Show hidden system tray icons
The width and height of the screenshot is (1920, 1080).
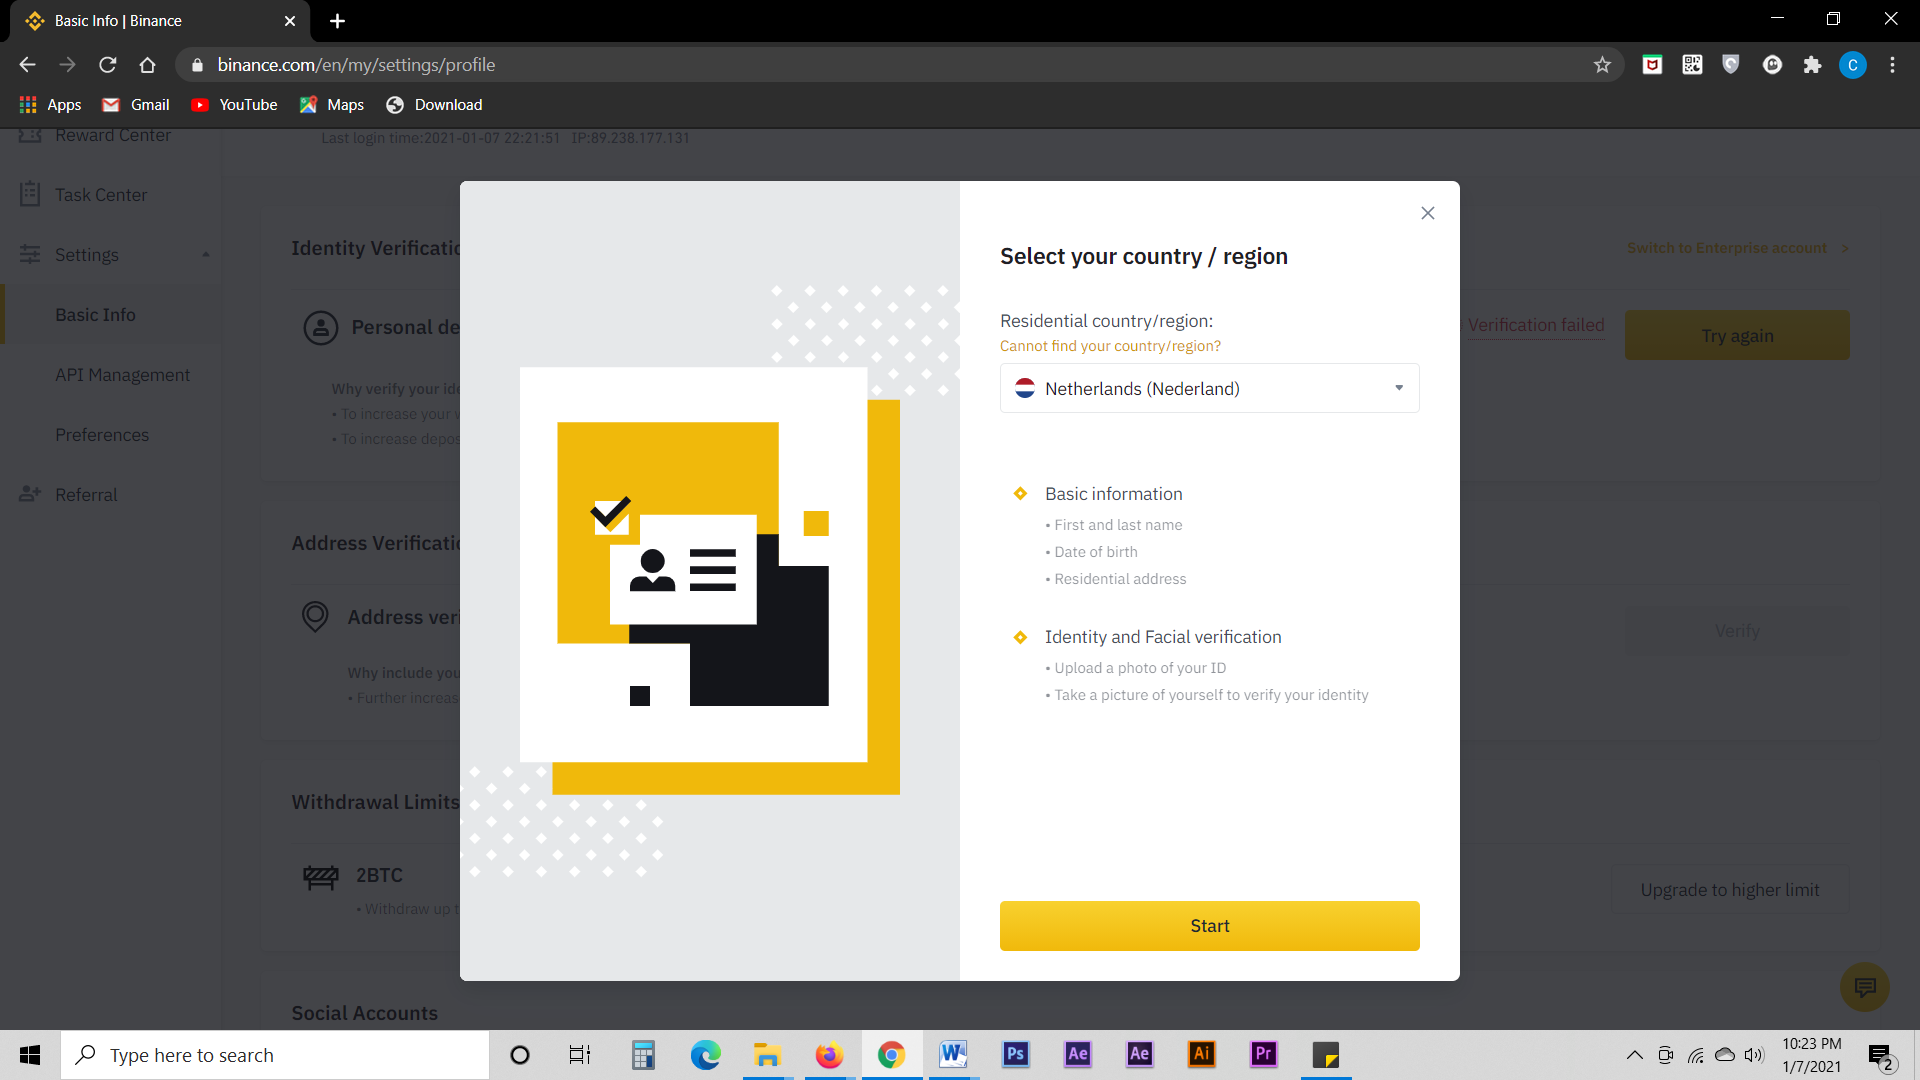pos(1634,1055)
